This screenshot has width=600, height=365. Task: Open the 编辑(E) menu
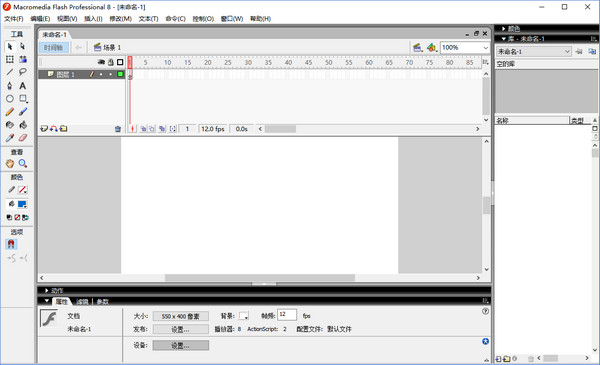point(40,19)
